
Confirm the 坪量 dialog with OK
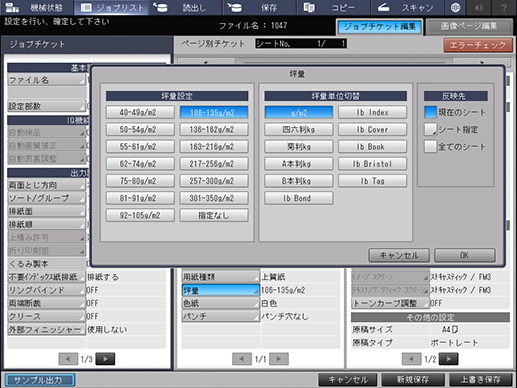click(x=465, y=255)
